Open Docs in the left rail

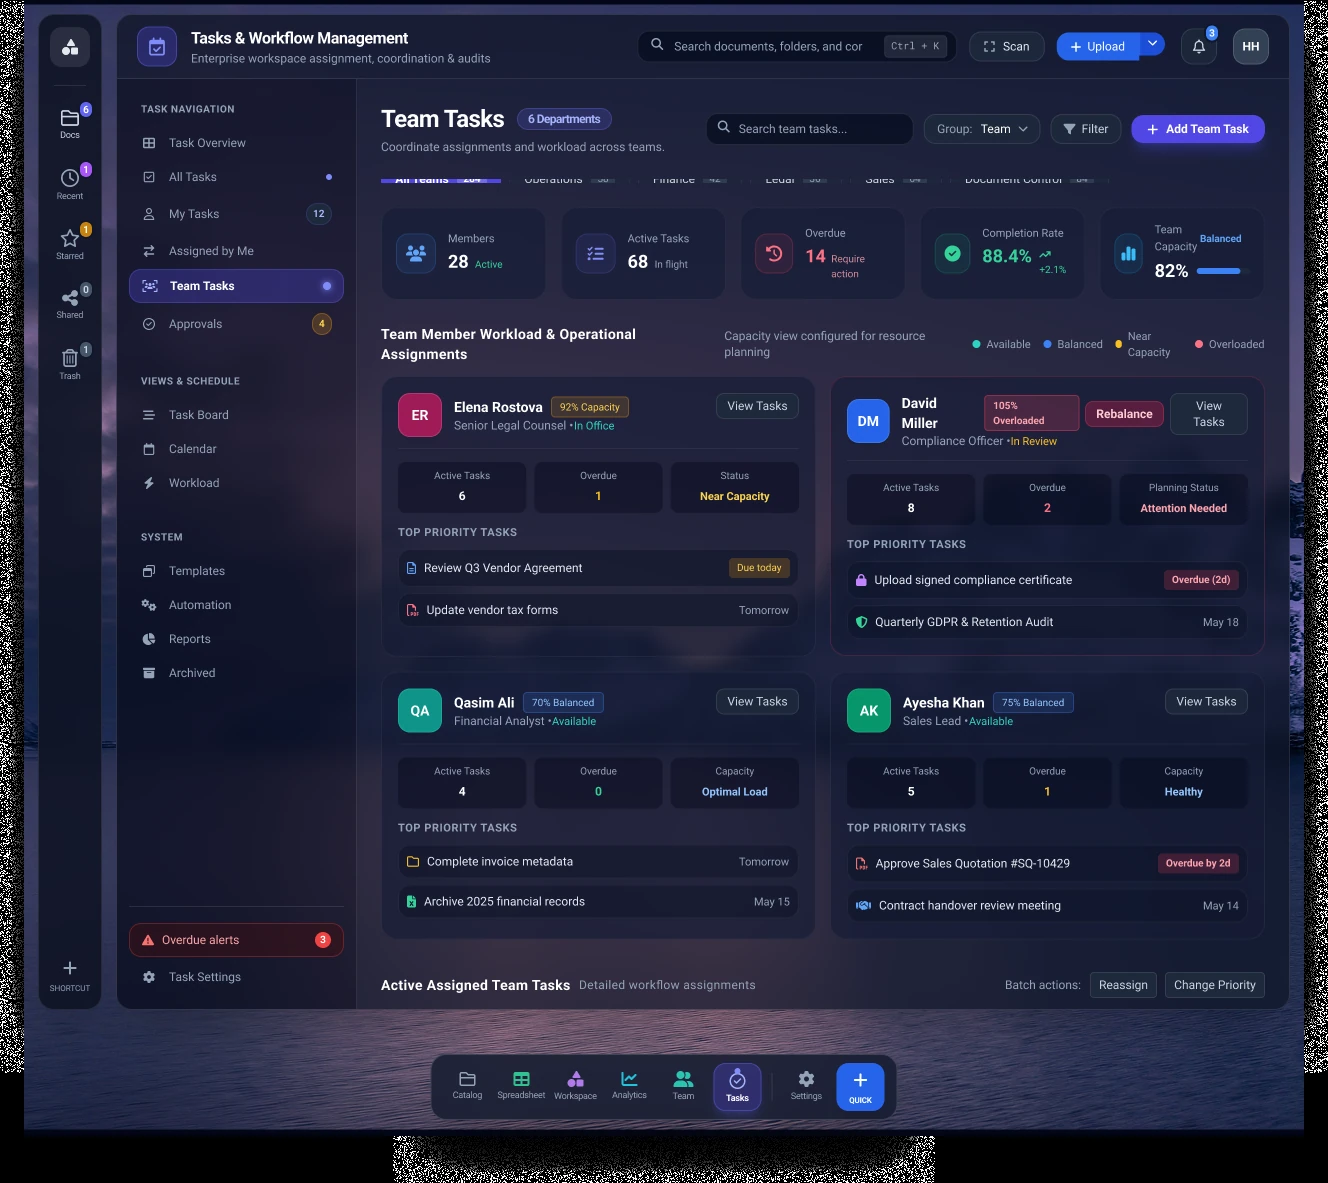point(70,123)
